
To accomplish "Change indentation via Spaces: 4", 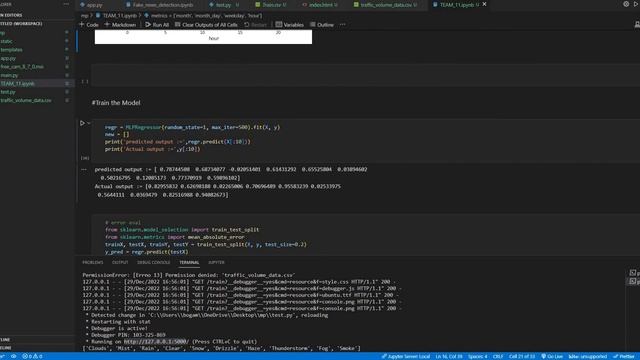I will tap(478, 356).
